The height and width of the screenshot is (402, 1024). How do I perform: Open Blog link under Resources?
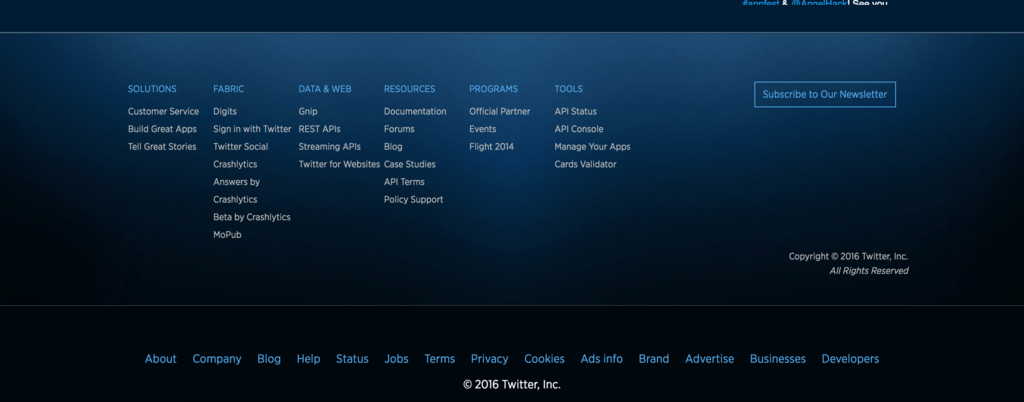tap(393, 147)
